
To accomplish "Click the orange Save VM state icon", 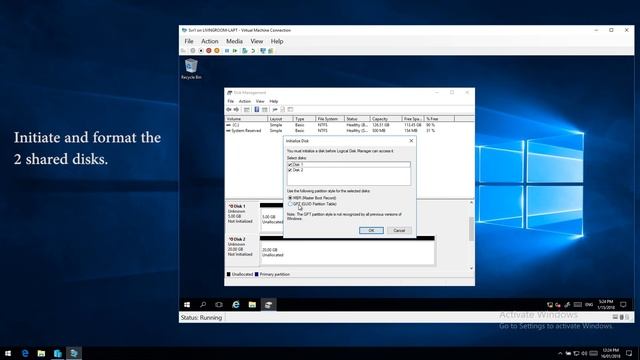I will coord(217,51).
